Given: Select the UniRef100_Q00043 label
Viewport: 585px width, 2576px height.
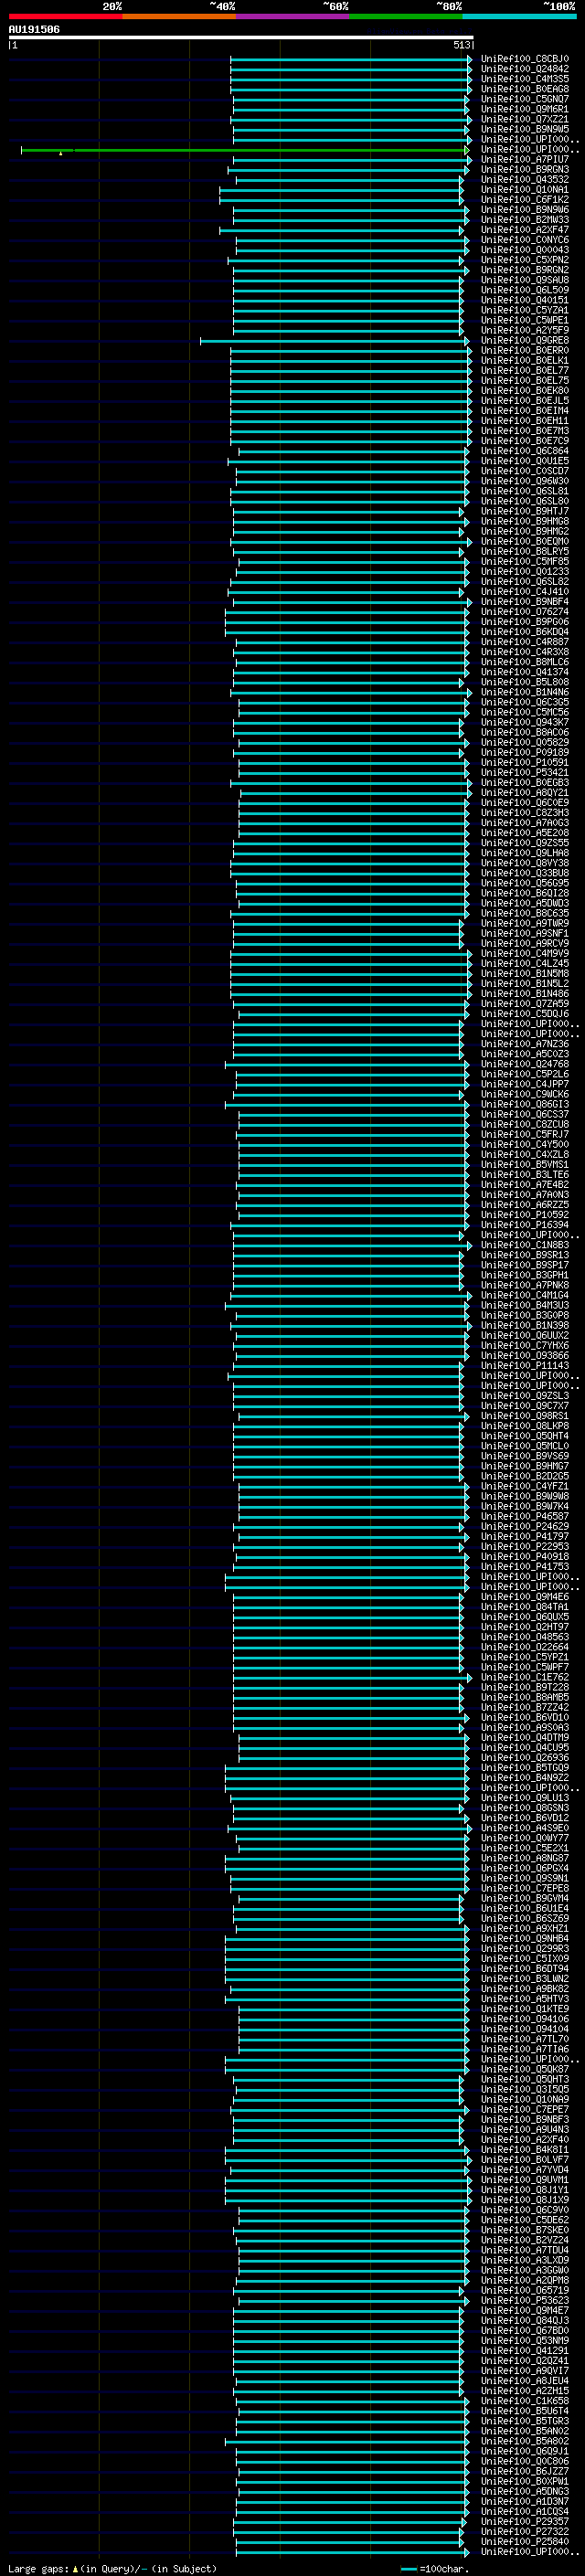Looking at the screenshot, I should [524, 250].
